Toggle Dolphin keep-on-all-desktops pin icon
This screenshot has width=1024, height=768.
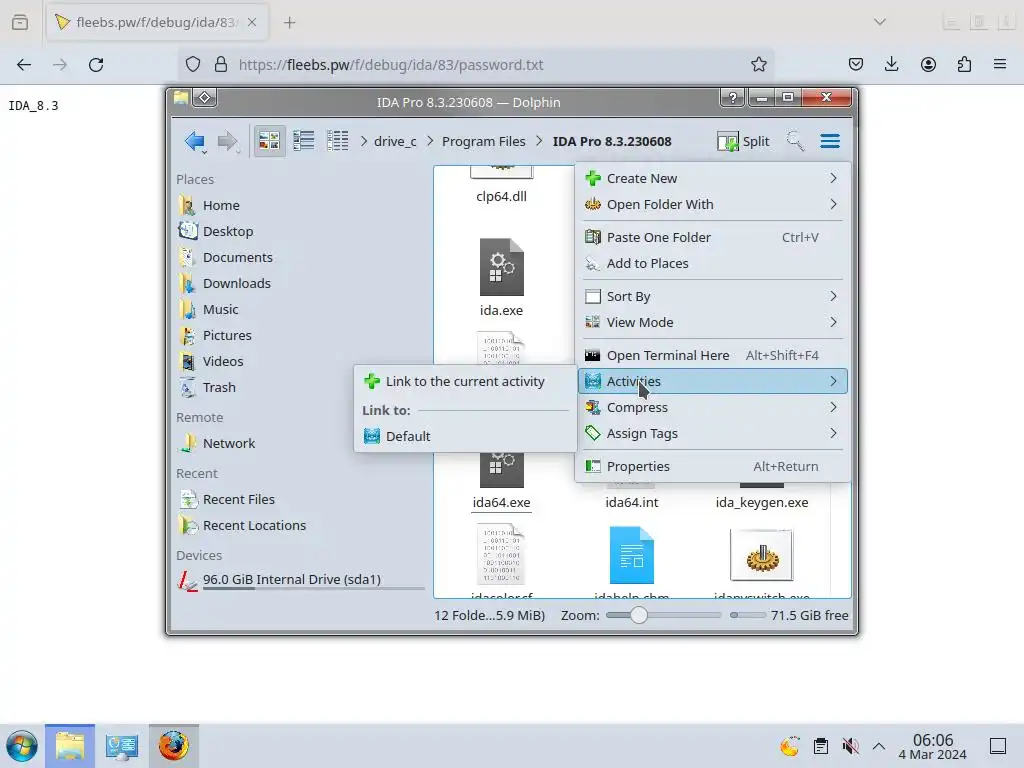[204, 98]
